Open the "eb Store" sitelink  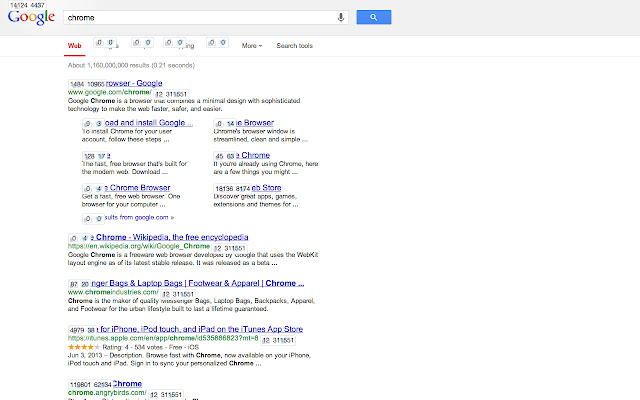[x=266, y=188]
